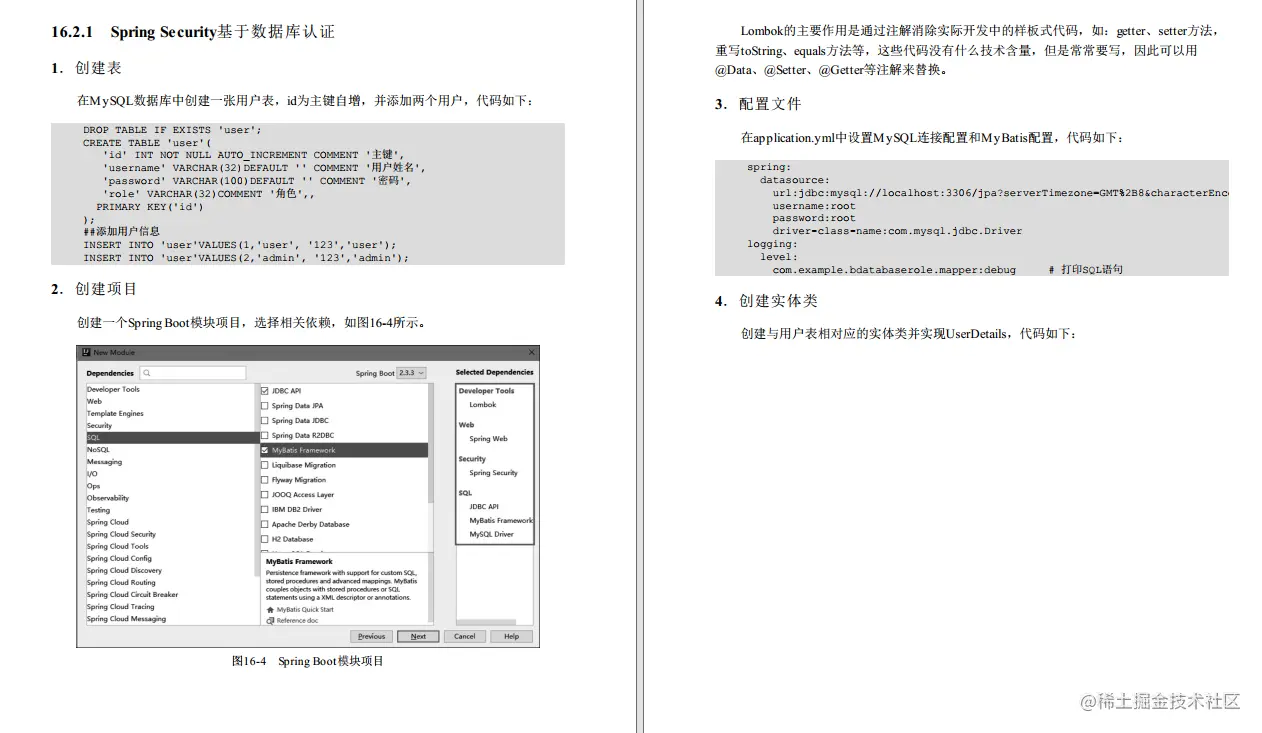Open the MyBatis Quick Start link
Screen dimensions: 1262x733
click(305, 608)
